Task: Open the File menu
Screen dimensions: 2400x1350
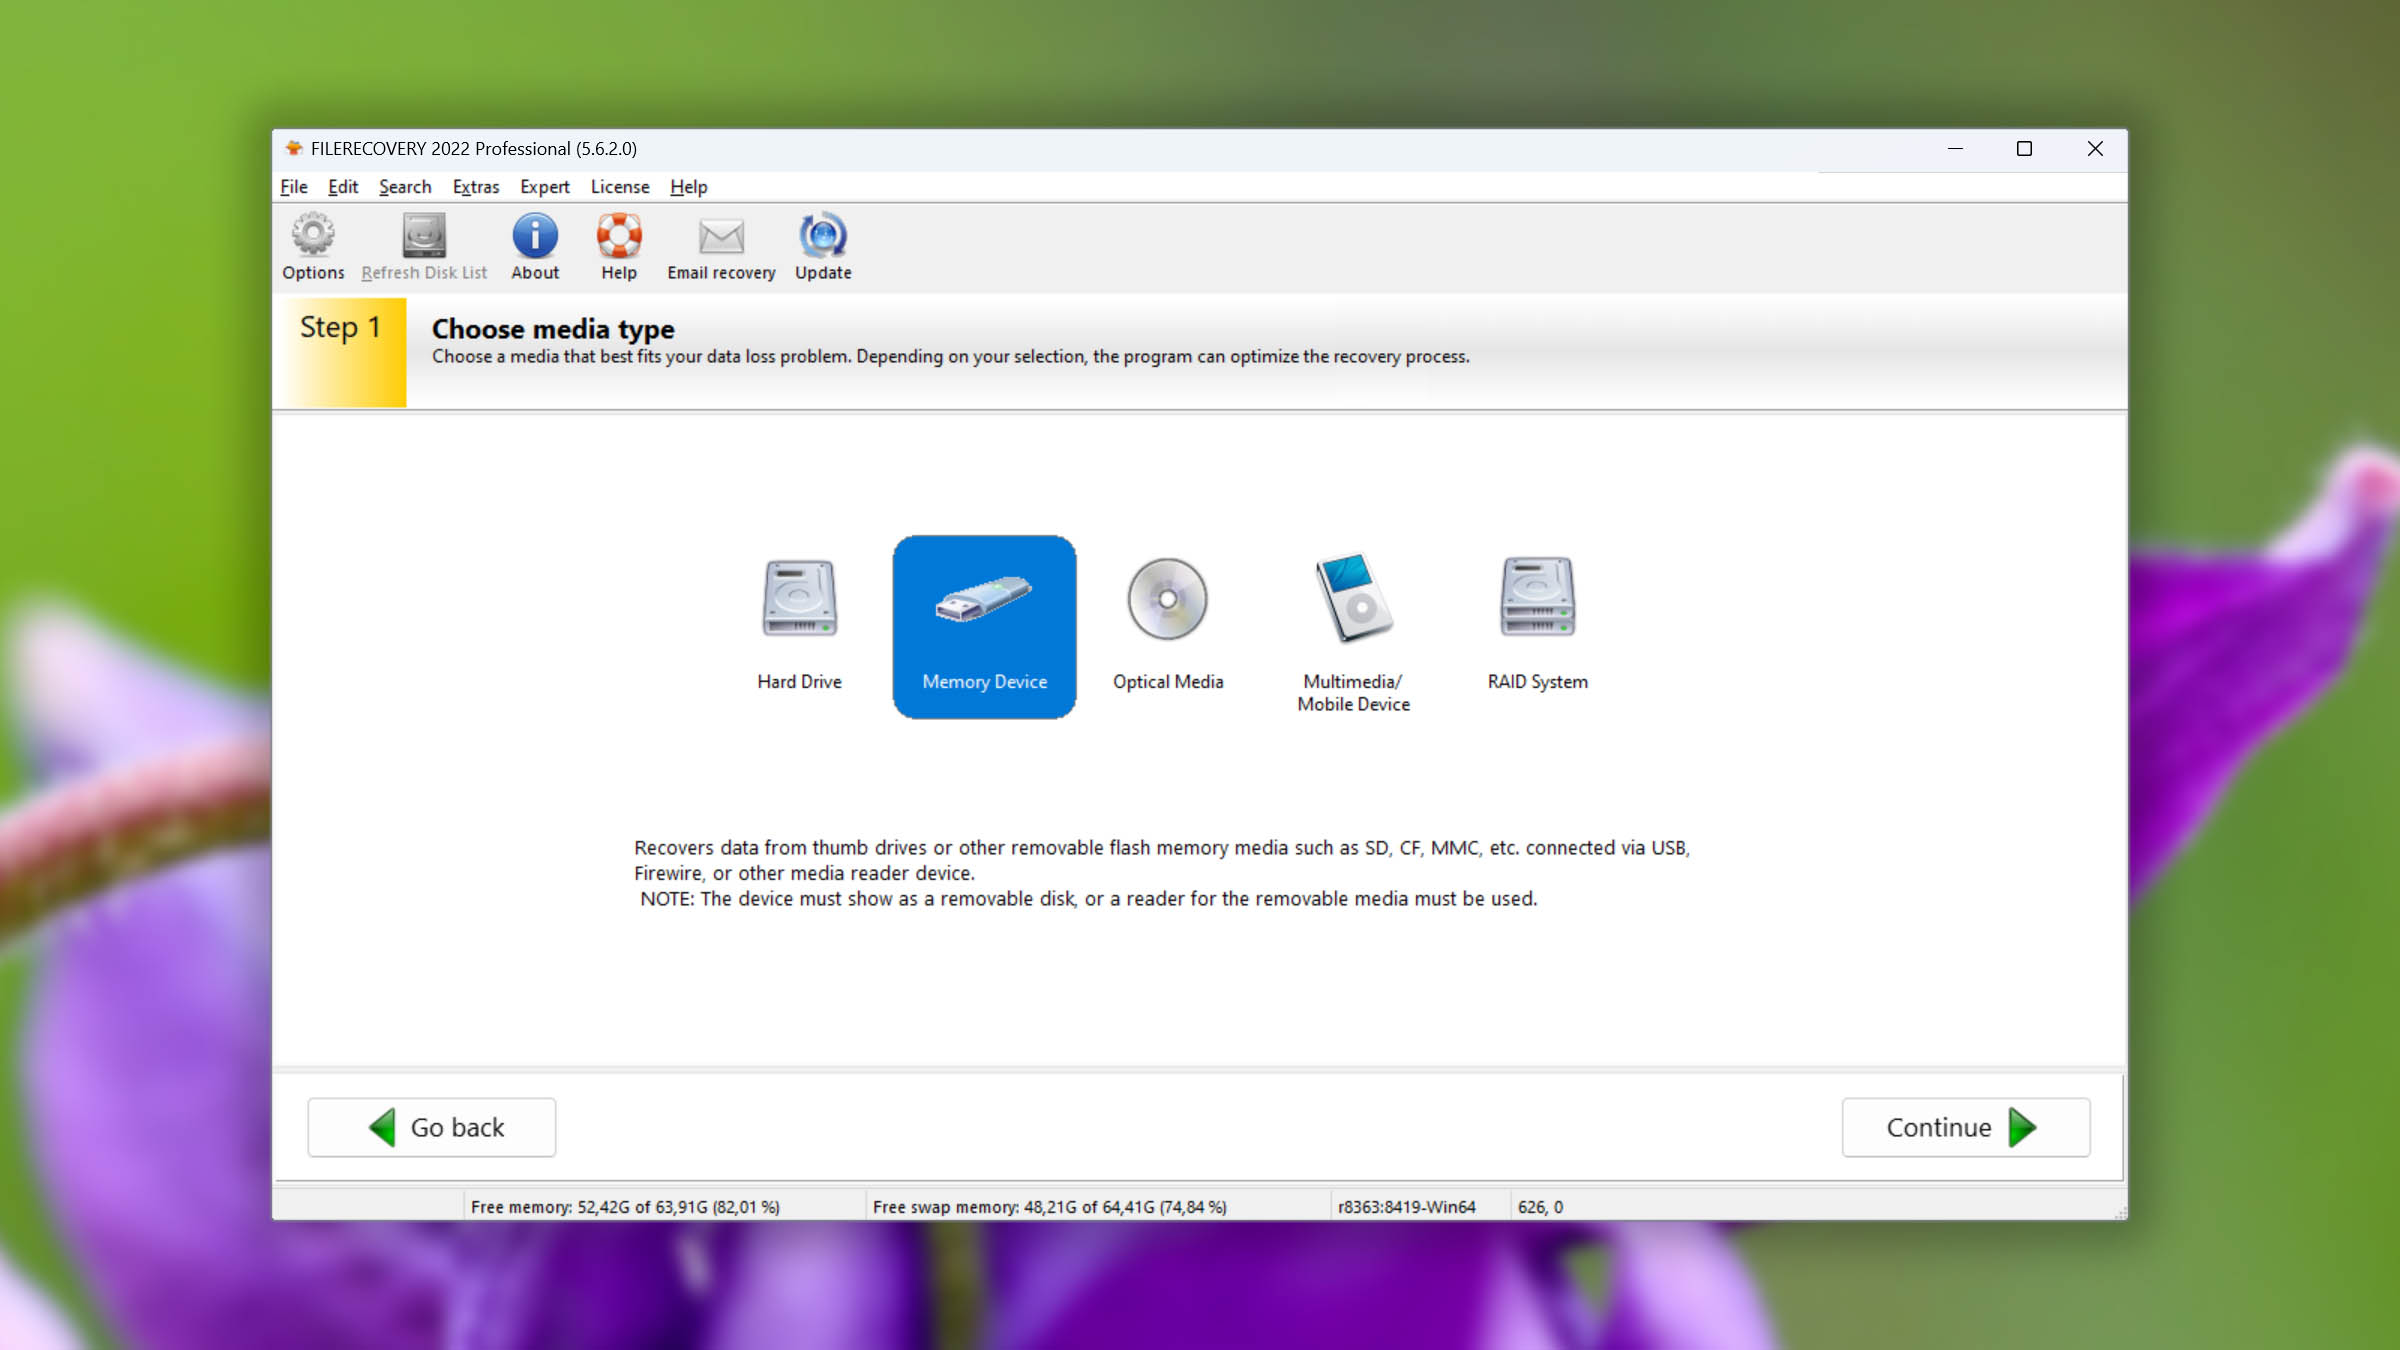Action: point(294,187)
